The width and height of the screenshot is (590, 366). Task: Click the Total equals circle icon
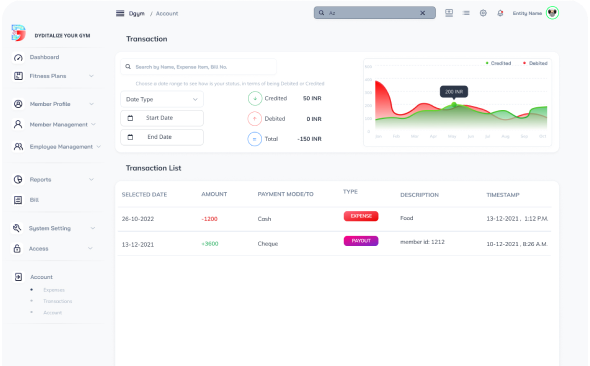click(x=254, y=139)
